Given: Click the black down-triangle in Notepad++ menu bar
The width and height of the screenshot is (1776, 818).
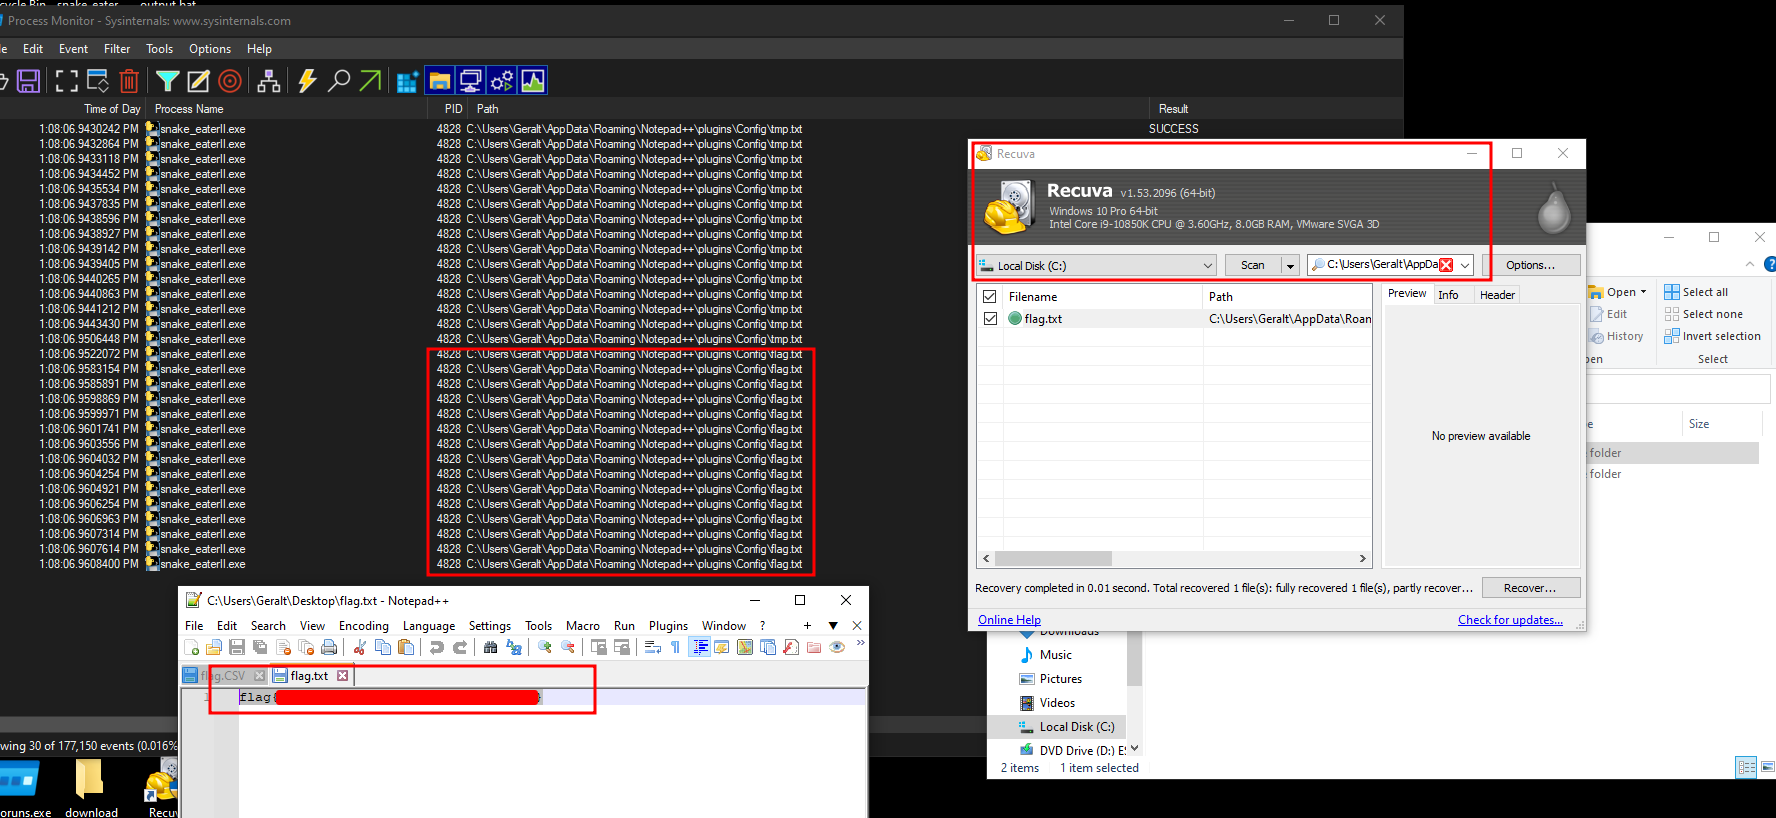Looking at the screenshot, I should point(833,626).
